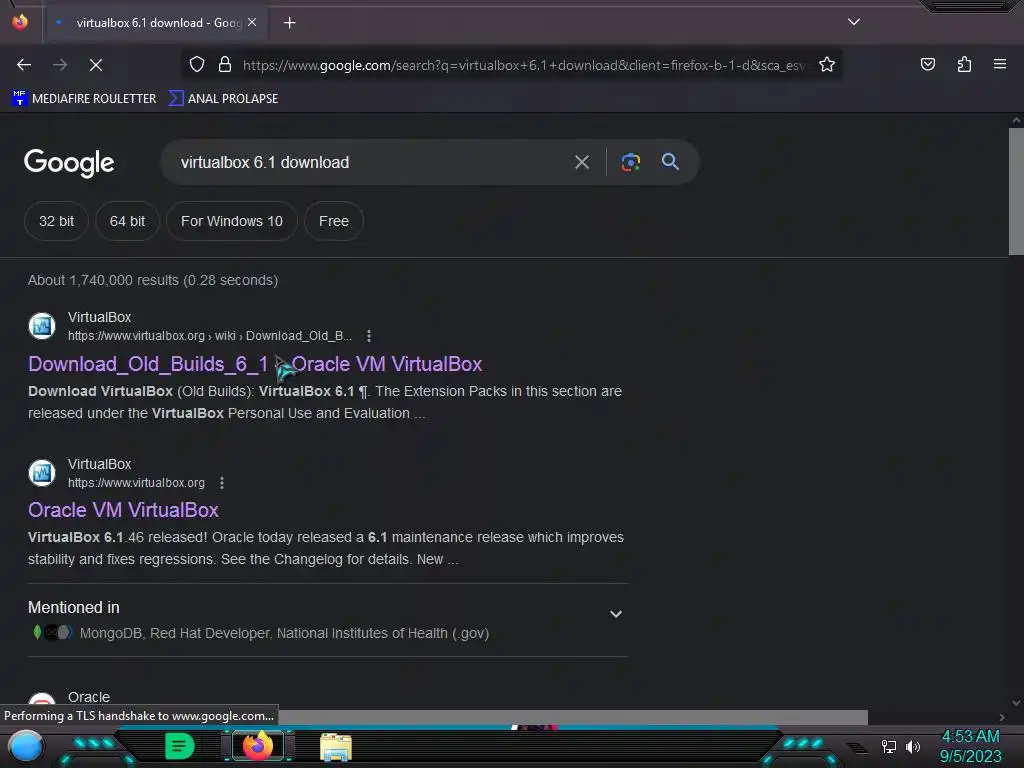The height and width of the screenshot is (768, 1024).
Task: Close the virtualbox 6.1 download tab
Action: (252, 22)
